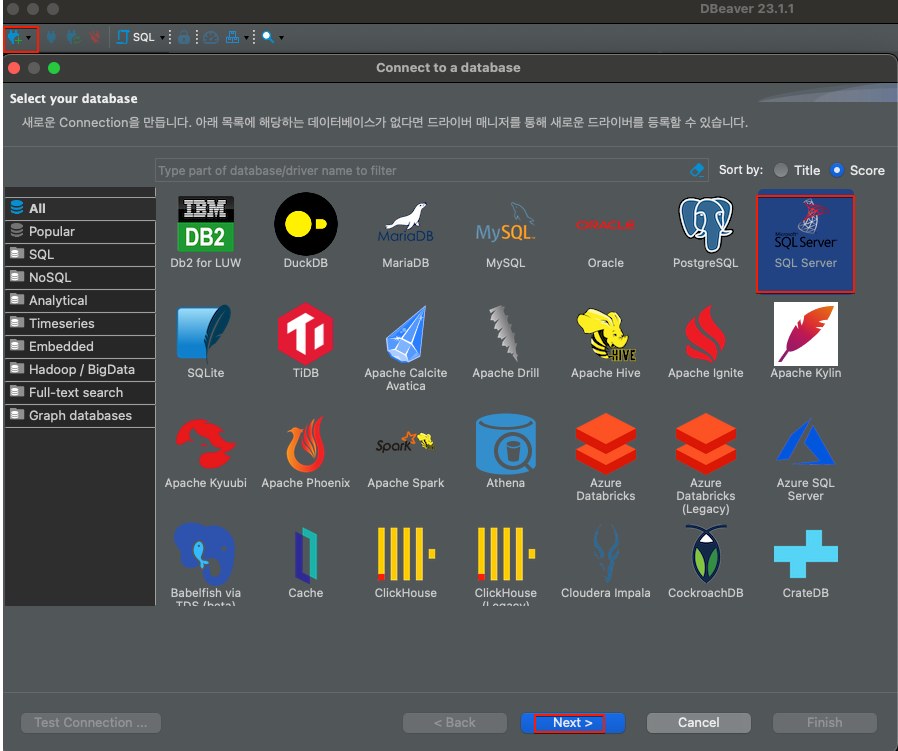
Task: Click the database filter text field
Action: [x=420, y=171]
